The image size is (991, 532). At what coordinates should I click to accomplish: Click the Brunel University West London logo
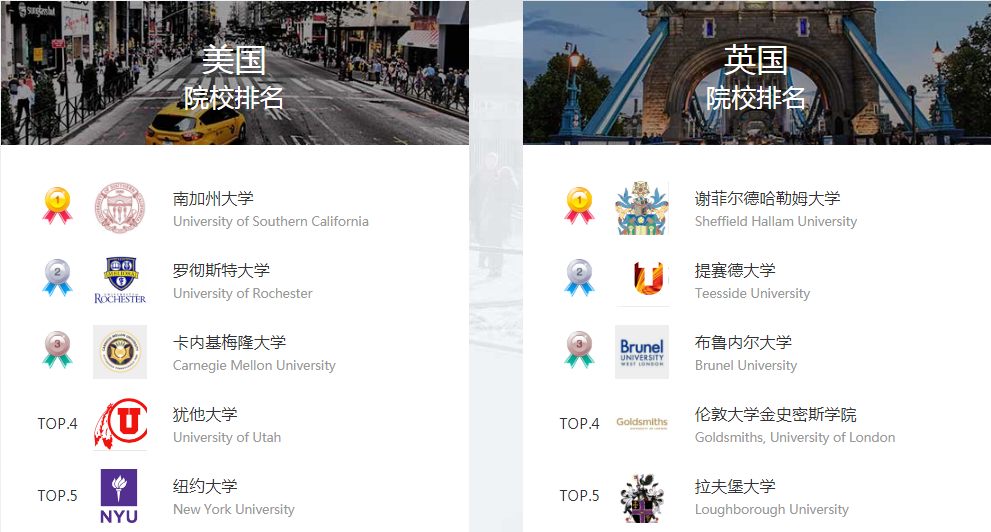641,352
